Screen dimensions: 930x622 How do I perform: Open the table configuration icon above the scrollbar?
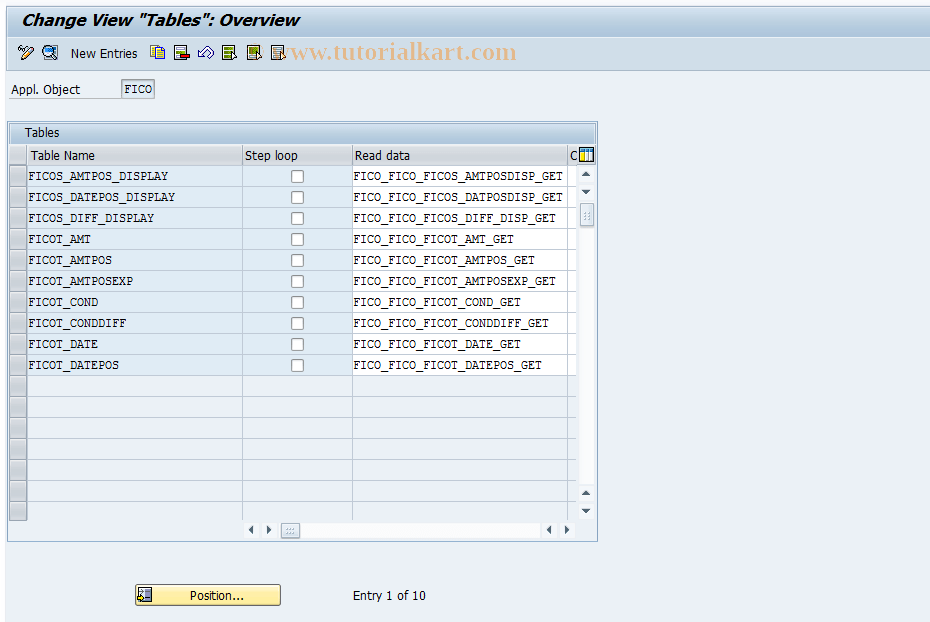[586, 155]
